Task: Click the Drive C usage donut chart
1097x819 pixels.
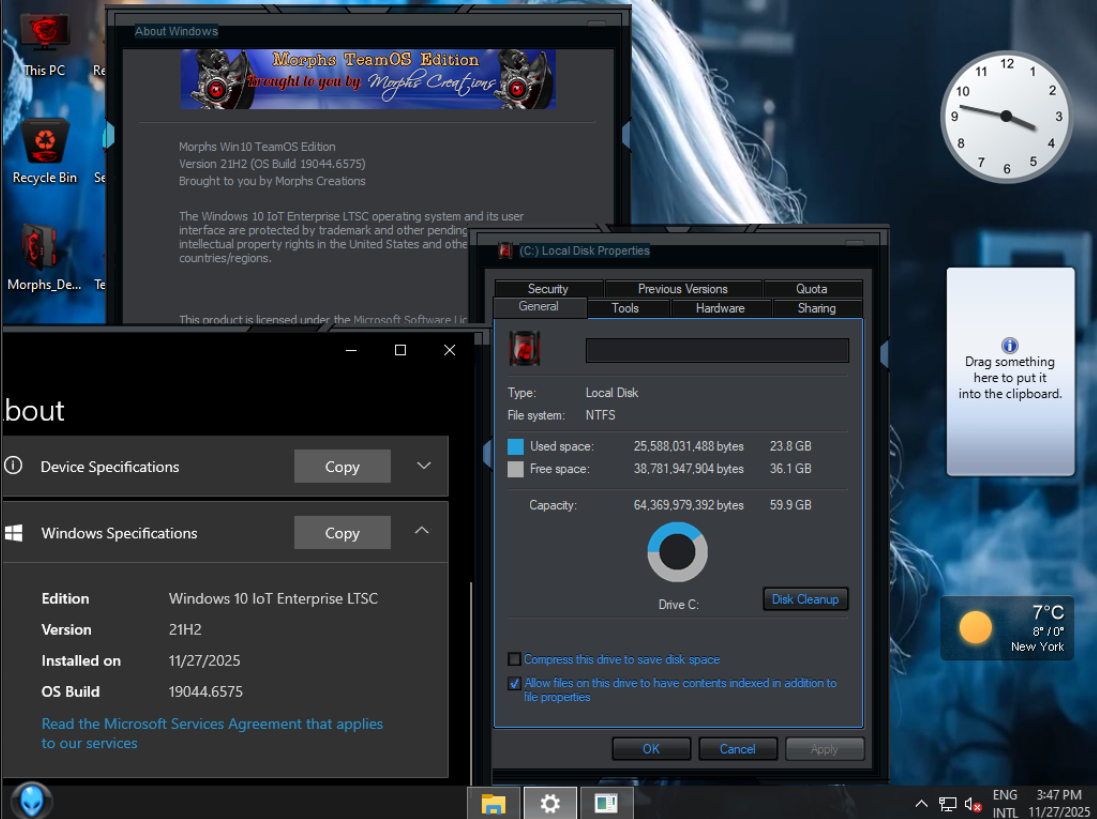Action: [x=677, y=552]
